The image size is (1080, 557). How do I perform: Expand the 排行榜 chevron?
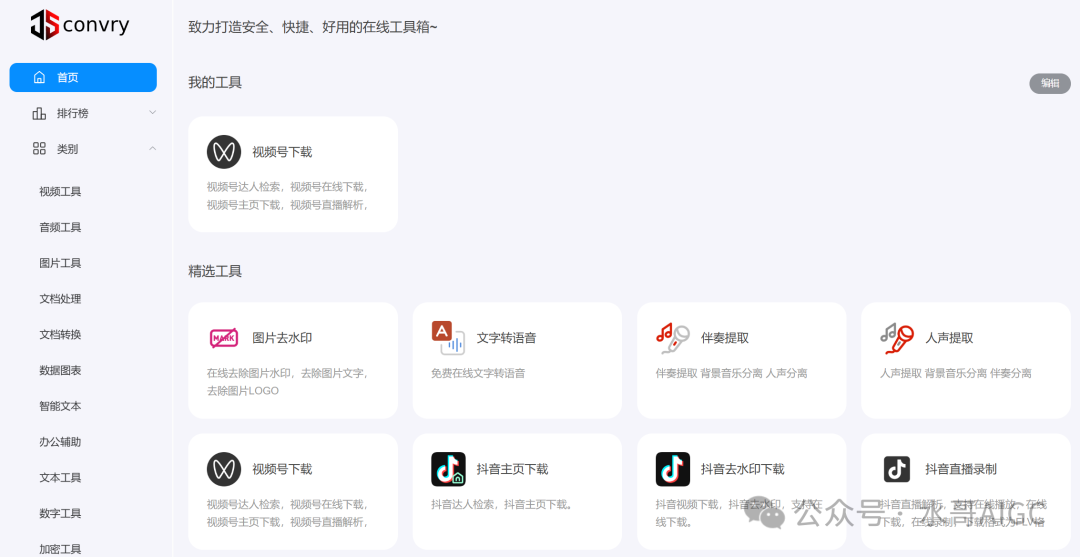153,112
